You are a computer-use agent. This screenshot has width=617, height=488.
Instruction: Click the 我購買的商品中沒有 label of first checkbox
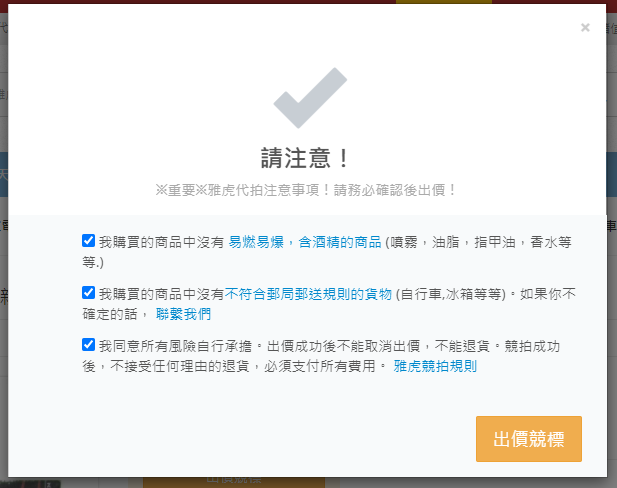(x=161, y=242)
